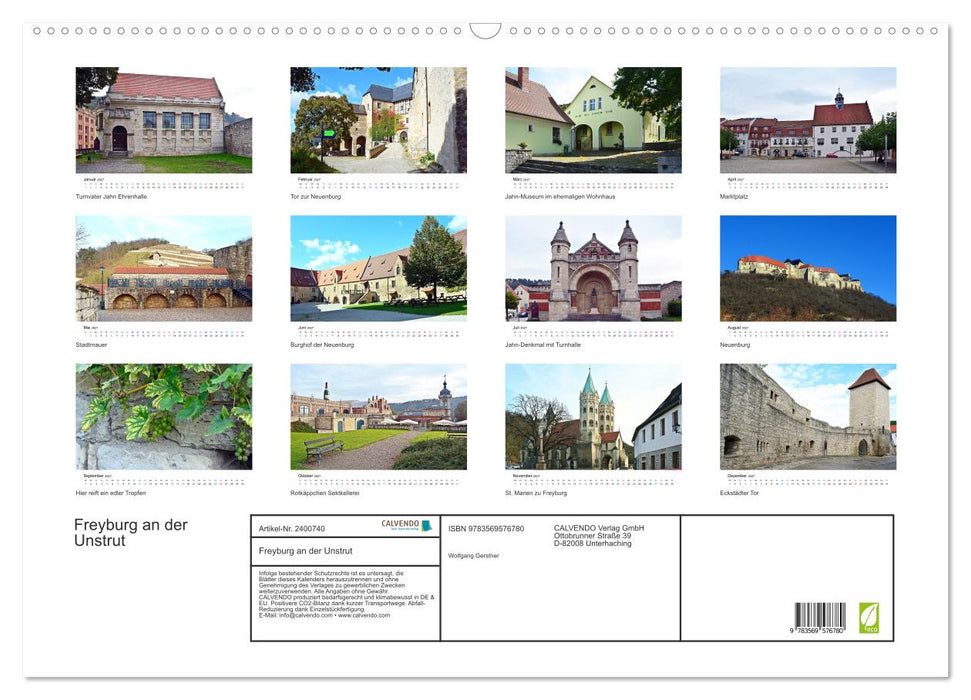Click the 'ISBN 9783569576780' text
This screenshot has height=700, width=971.
(x=486, y=528)
